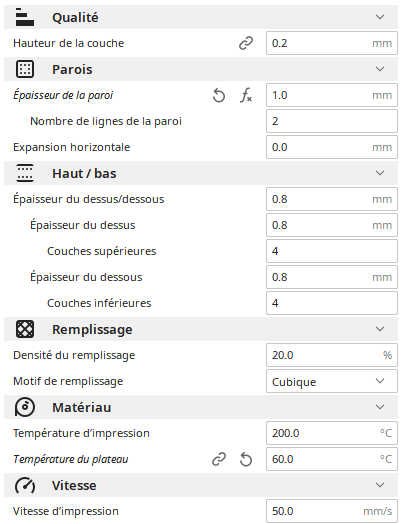Click the Haut / bas category icon
Image resolution: width=401 pixels, height=524 pixels.
pyautogui.click(x=25, y=173)
